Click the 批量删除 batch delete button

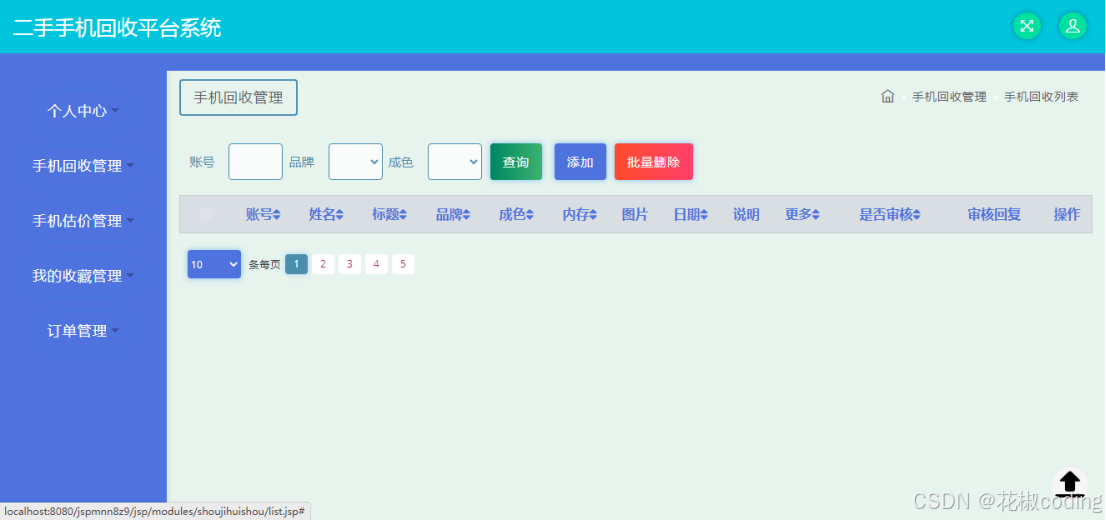pos(653,162)
